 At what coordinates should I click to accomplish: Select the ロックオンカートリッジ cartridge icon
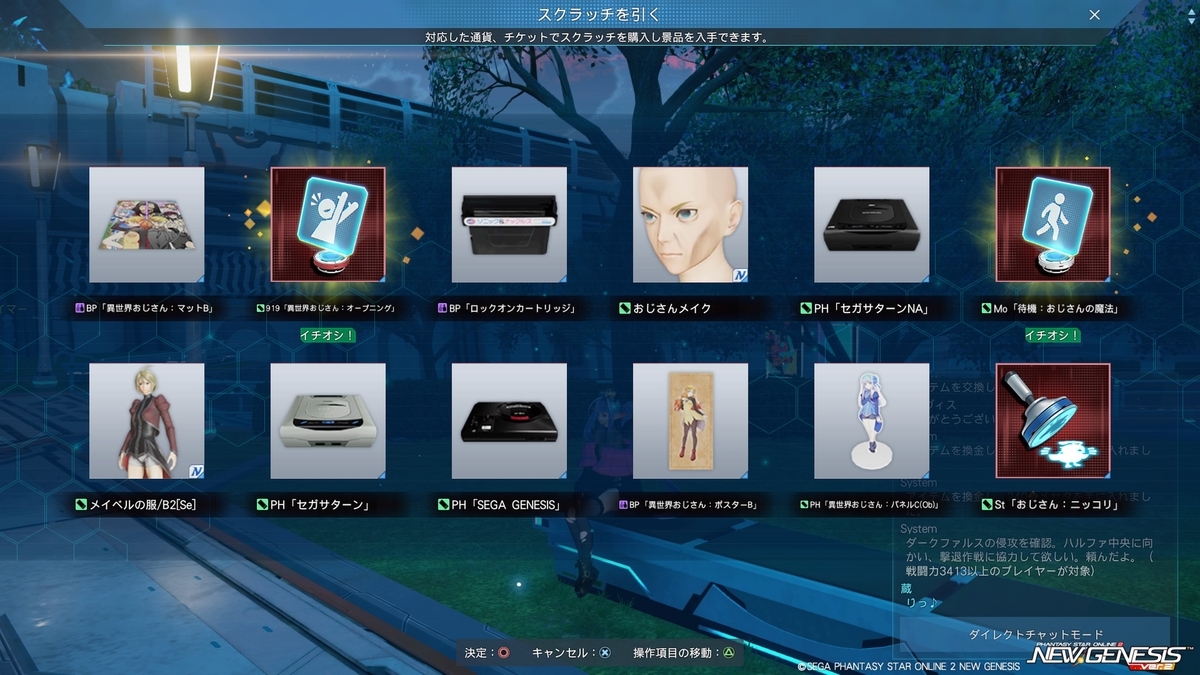[509, 225]
